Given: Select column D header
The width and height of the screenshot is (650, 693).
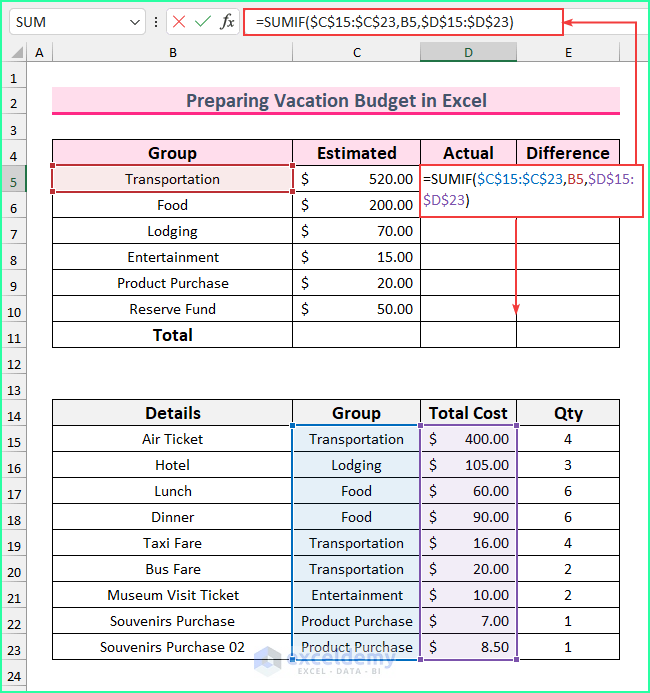Looking at the screenshot, I should coord(468,53).
